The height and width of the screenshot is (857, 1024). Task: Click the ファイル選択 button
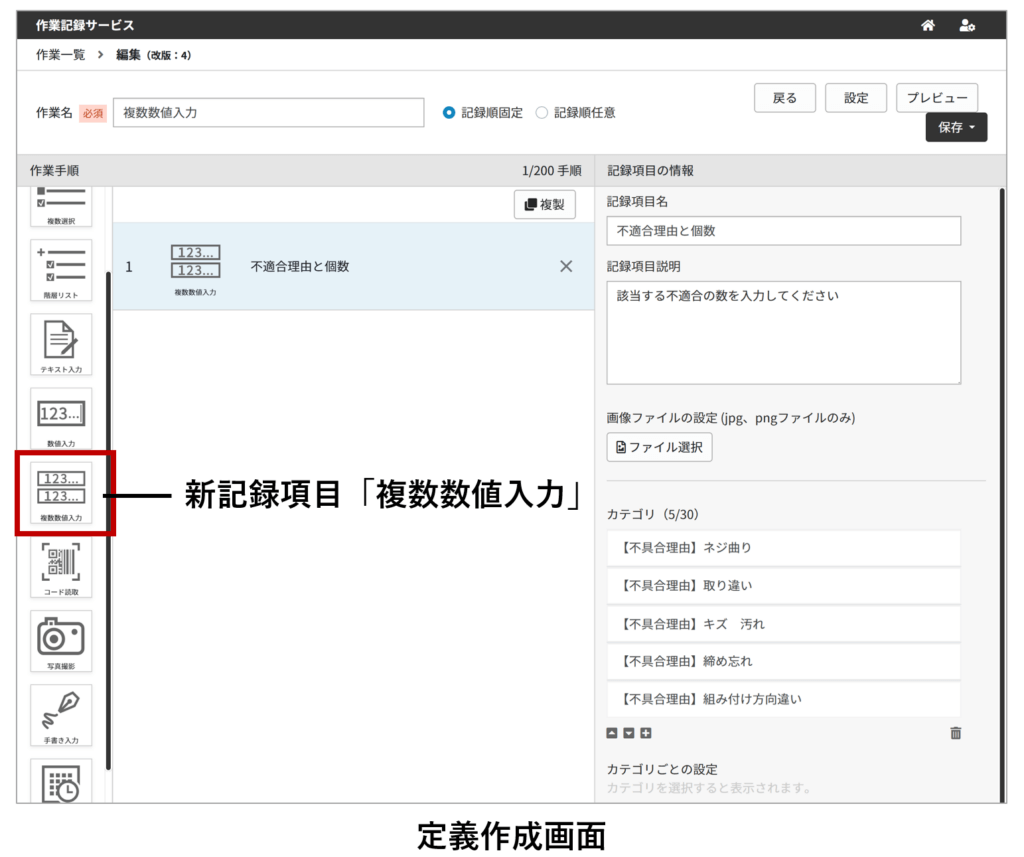click(659, 447)
